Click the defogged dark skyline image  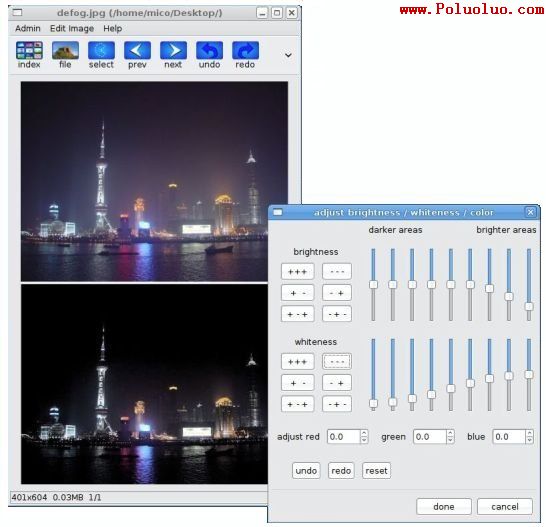[144, 384]
